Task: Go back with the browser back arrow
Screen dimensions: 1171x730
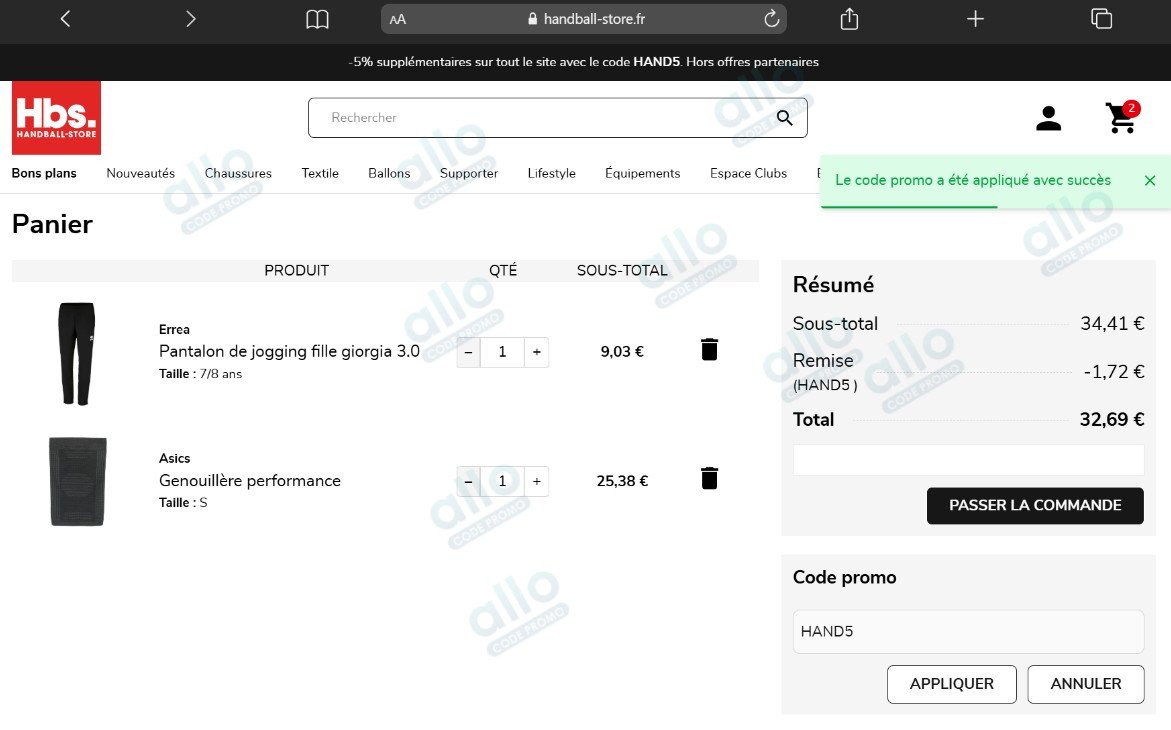Action: 66,19
